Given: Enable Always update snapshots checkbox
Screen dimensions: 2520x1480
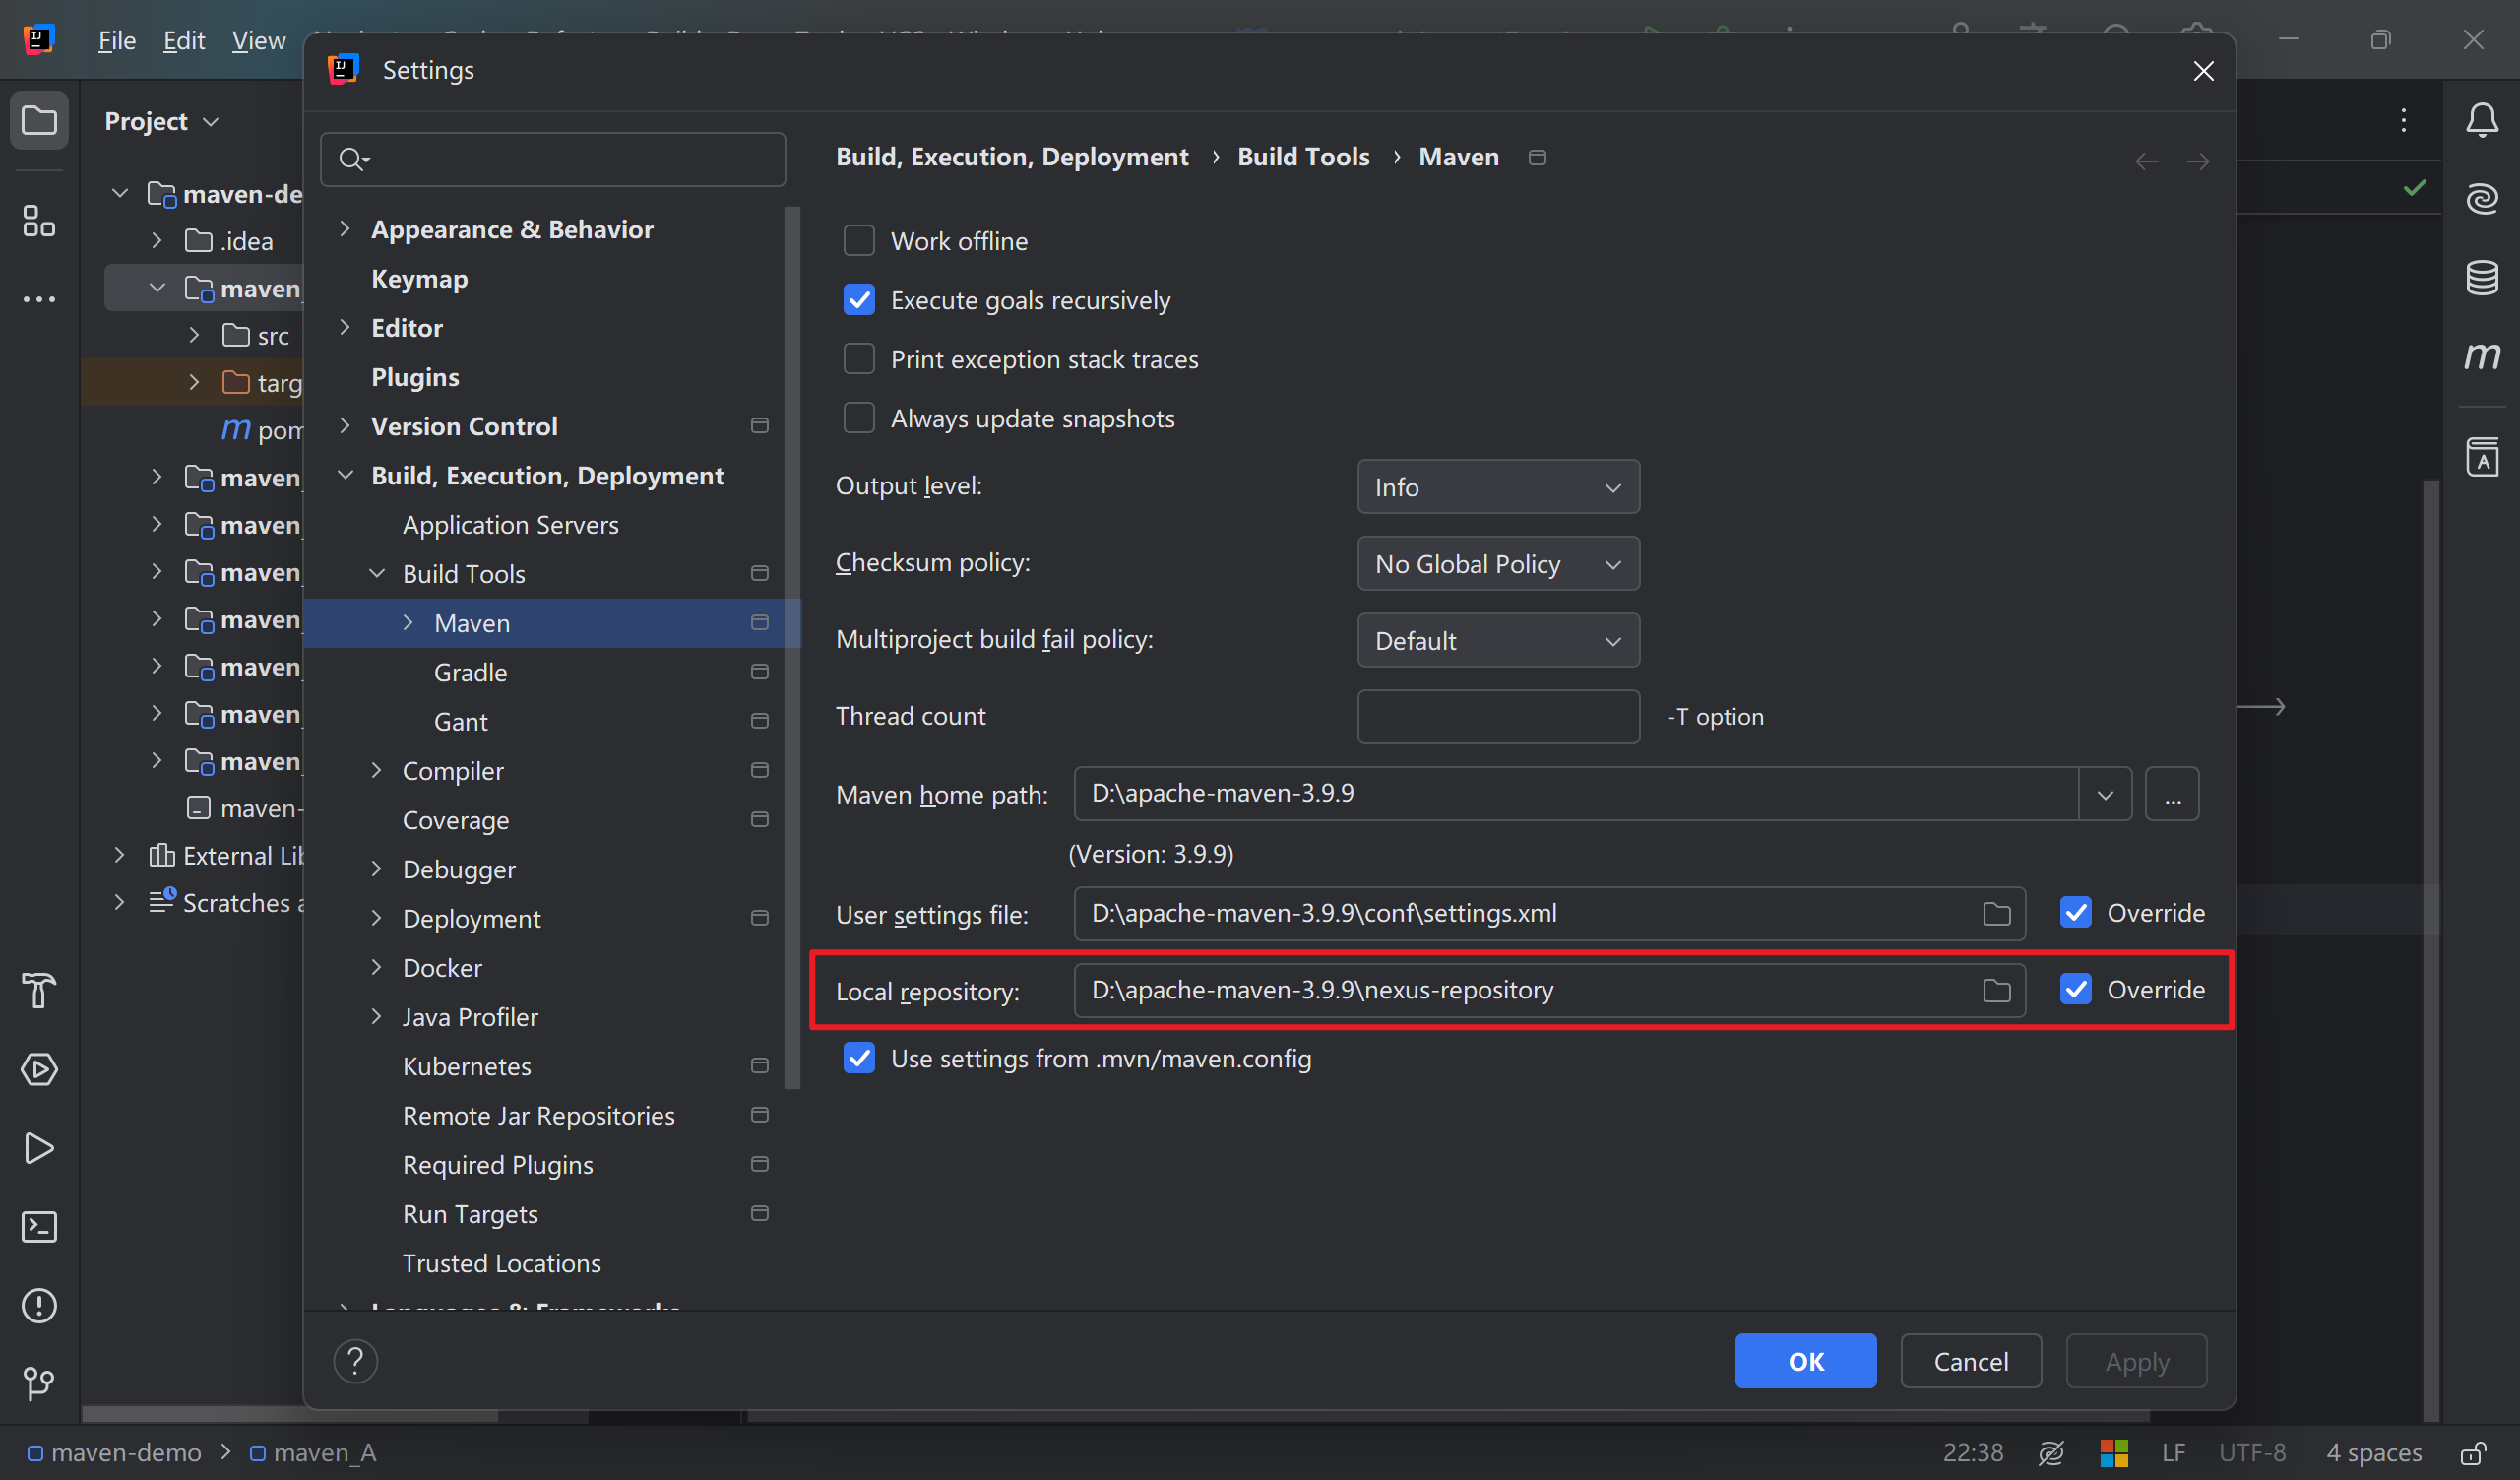Looking at the screenshot, I should pyautogui.click(x=859, y=418).
